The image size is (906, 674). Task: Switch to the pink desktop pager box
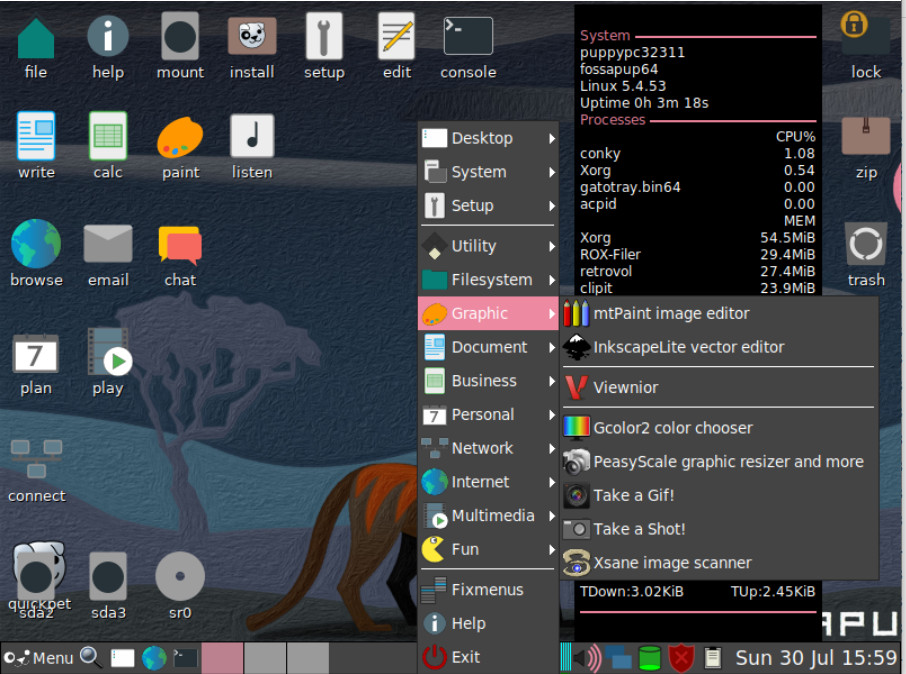[222, 658]
